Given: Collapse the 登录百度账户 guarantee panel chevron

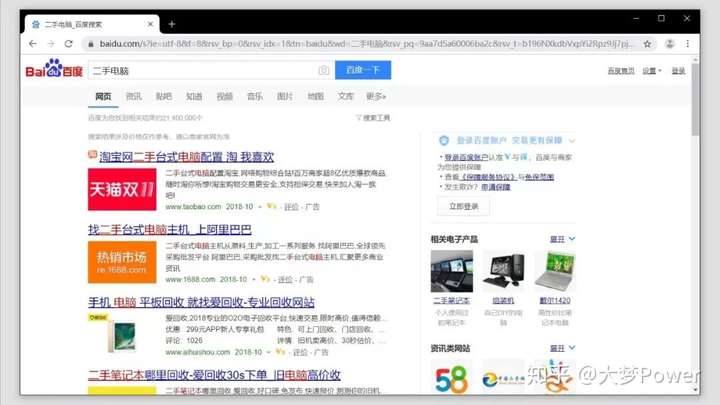Looking at the screenshot, I should point(572,141).
